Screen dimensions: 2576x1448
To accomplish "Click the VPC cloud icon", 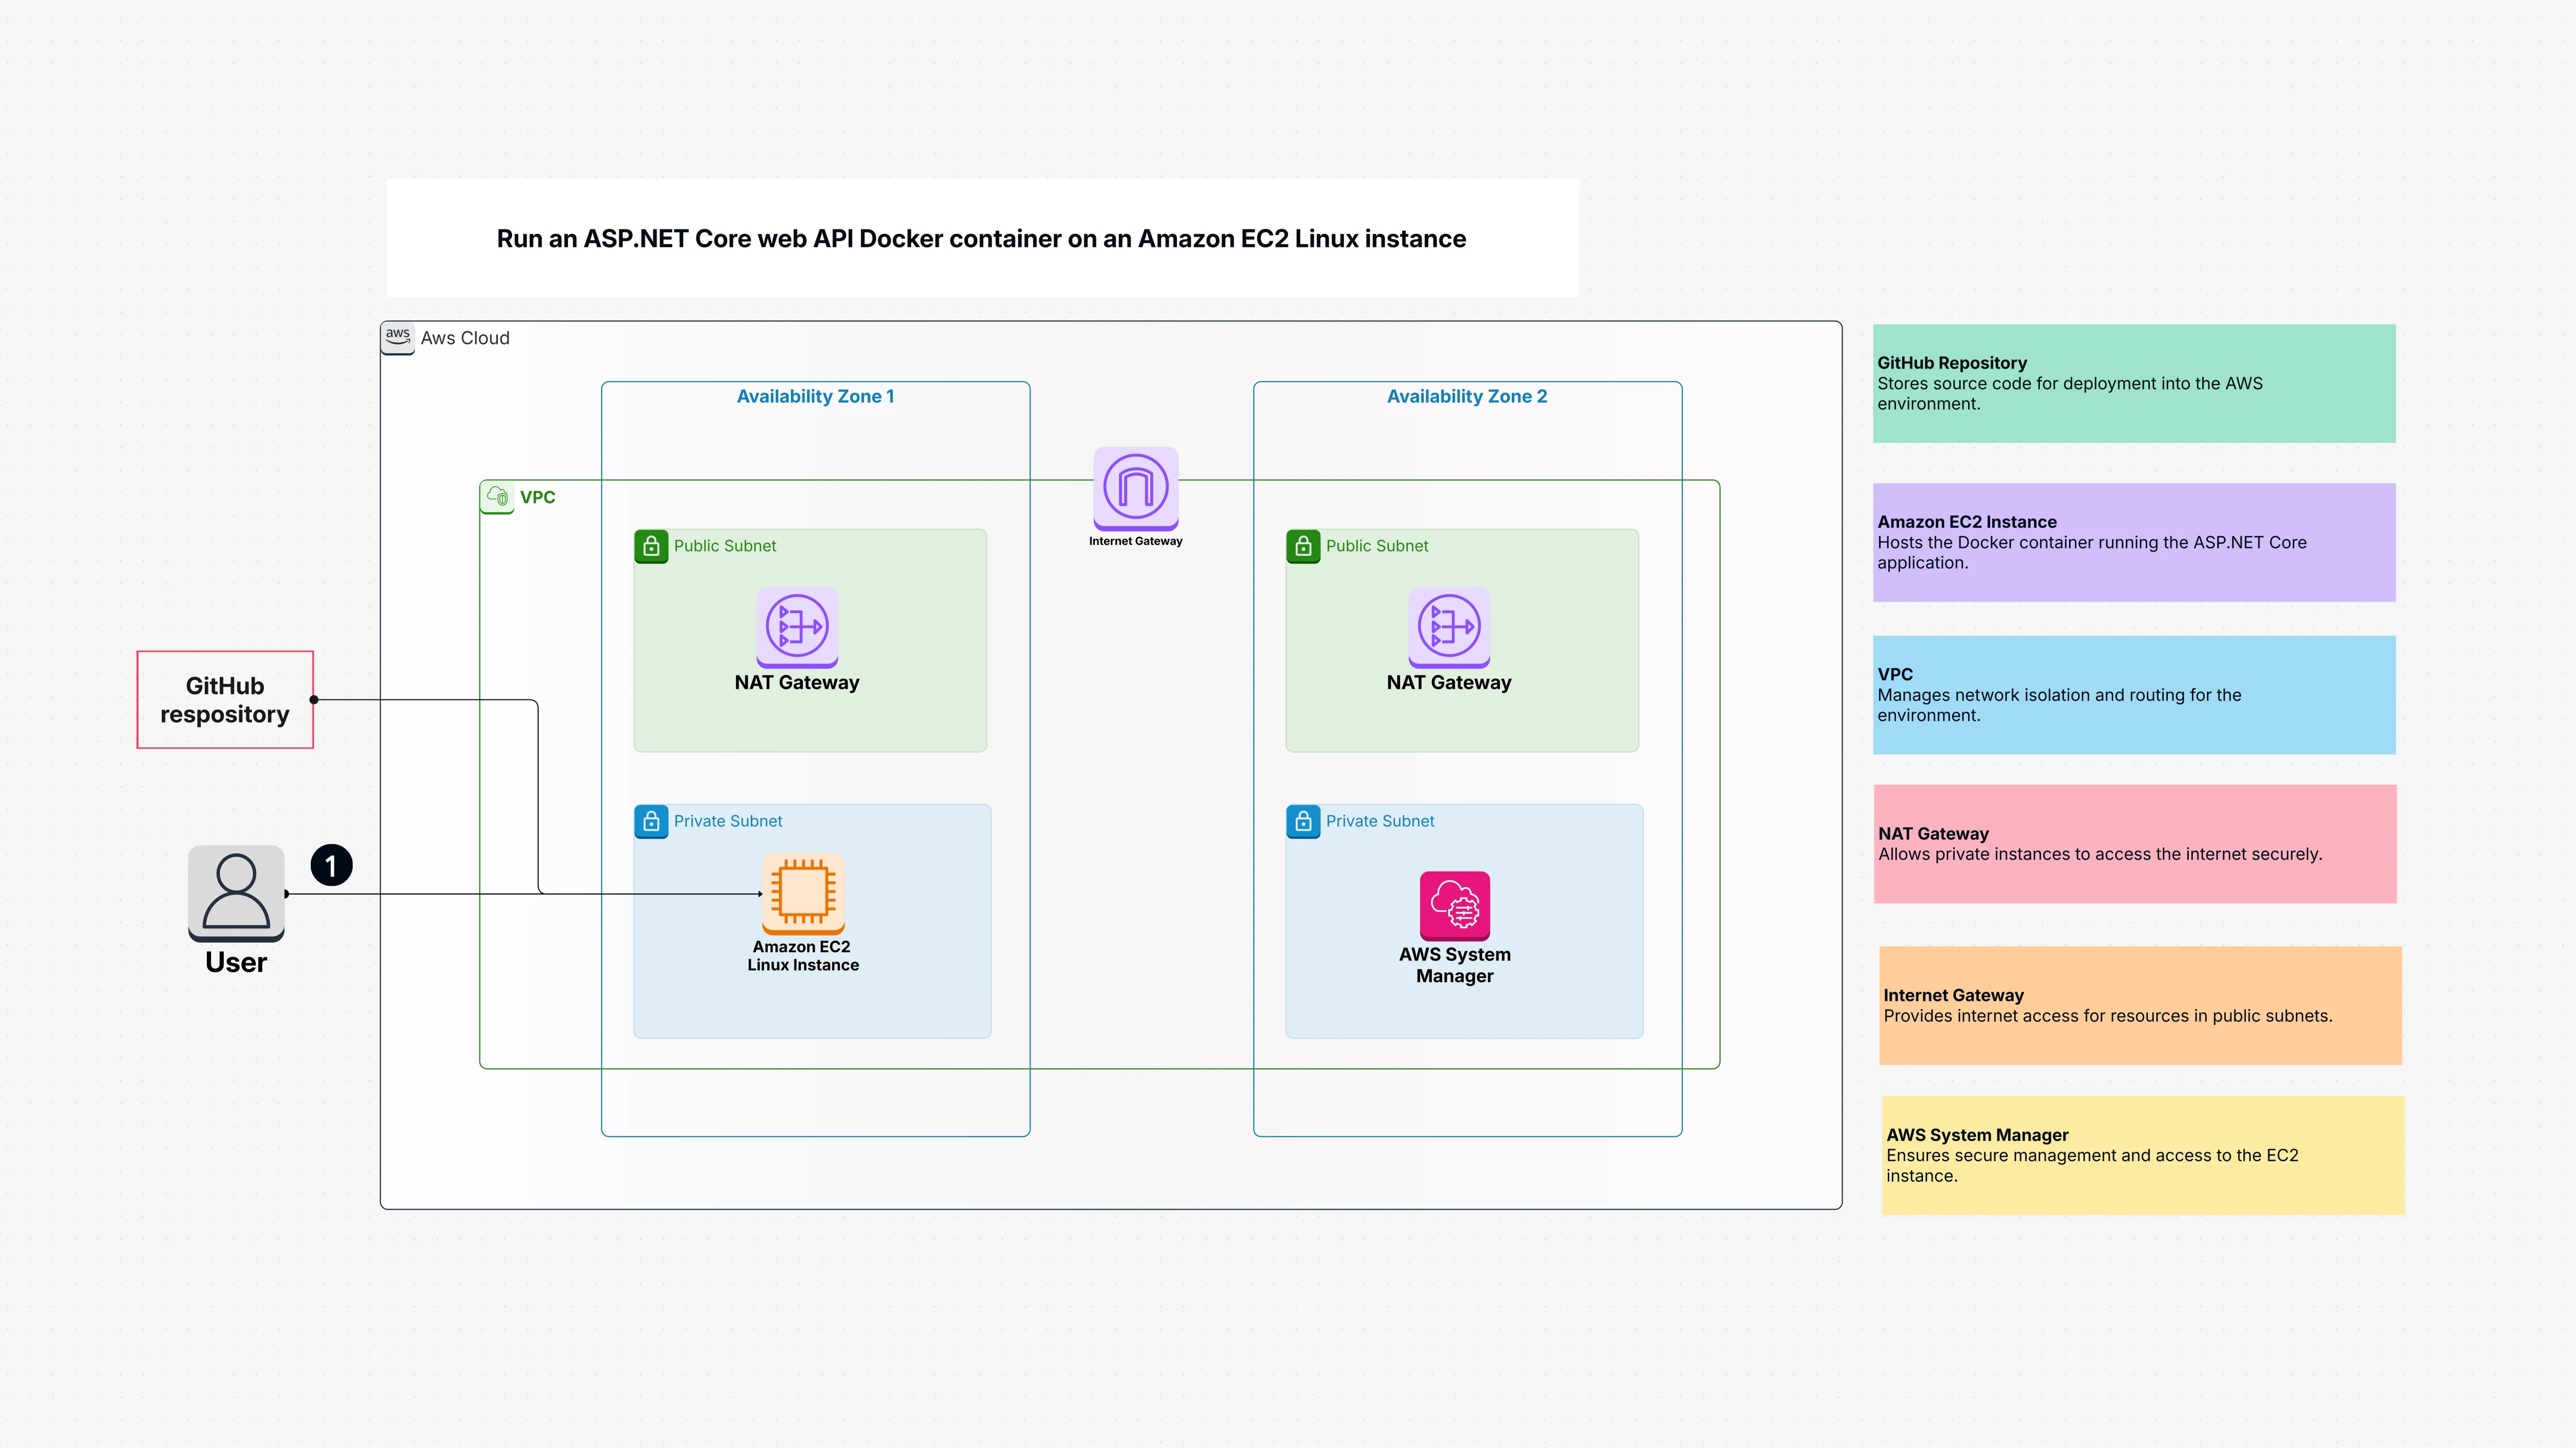I will click(497, 496).
